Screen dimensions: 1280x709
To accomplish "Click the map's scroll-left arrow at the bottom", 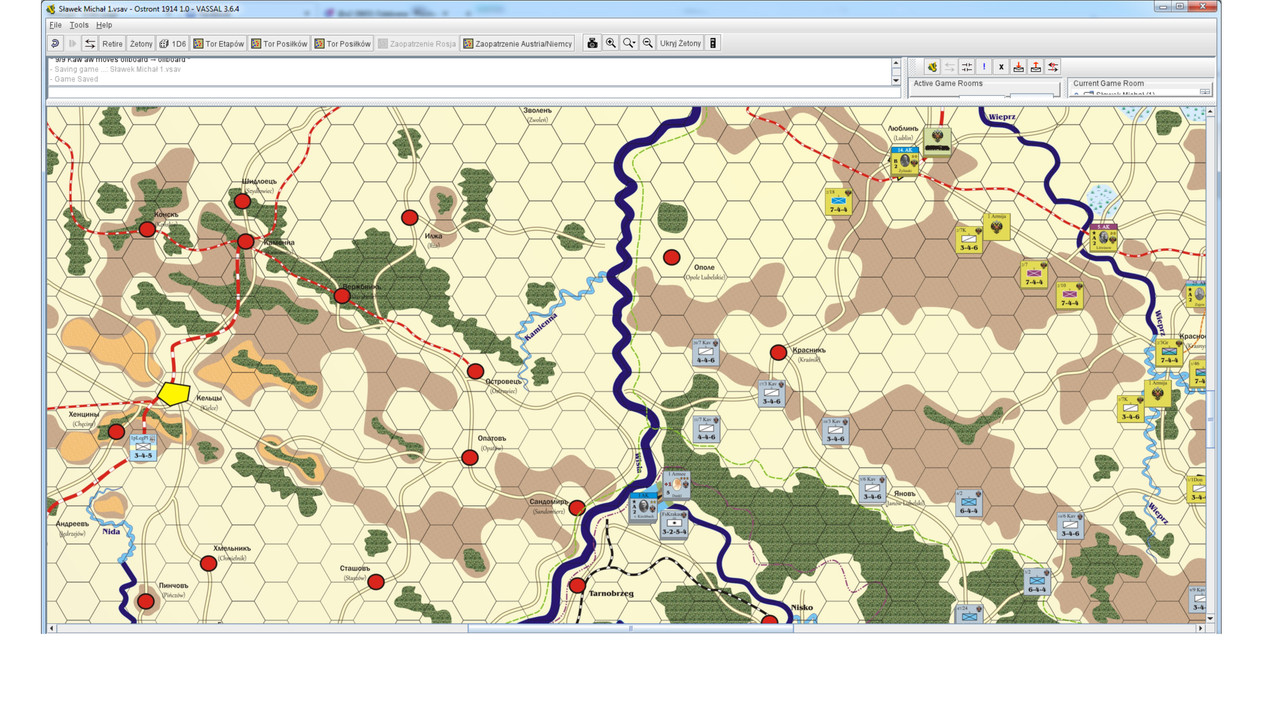I will tap(51, 628).
